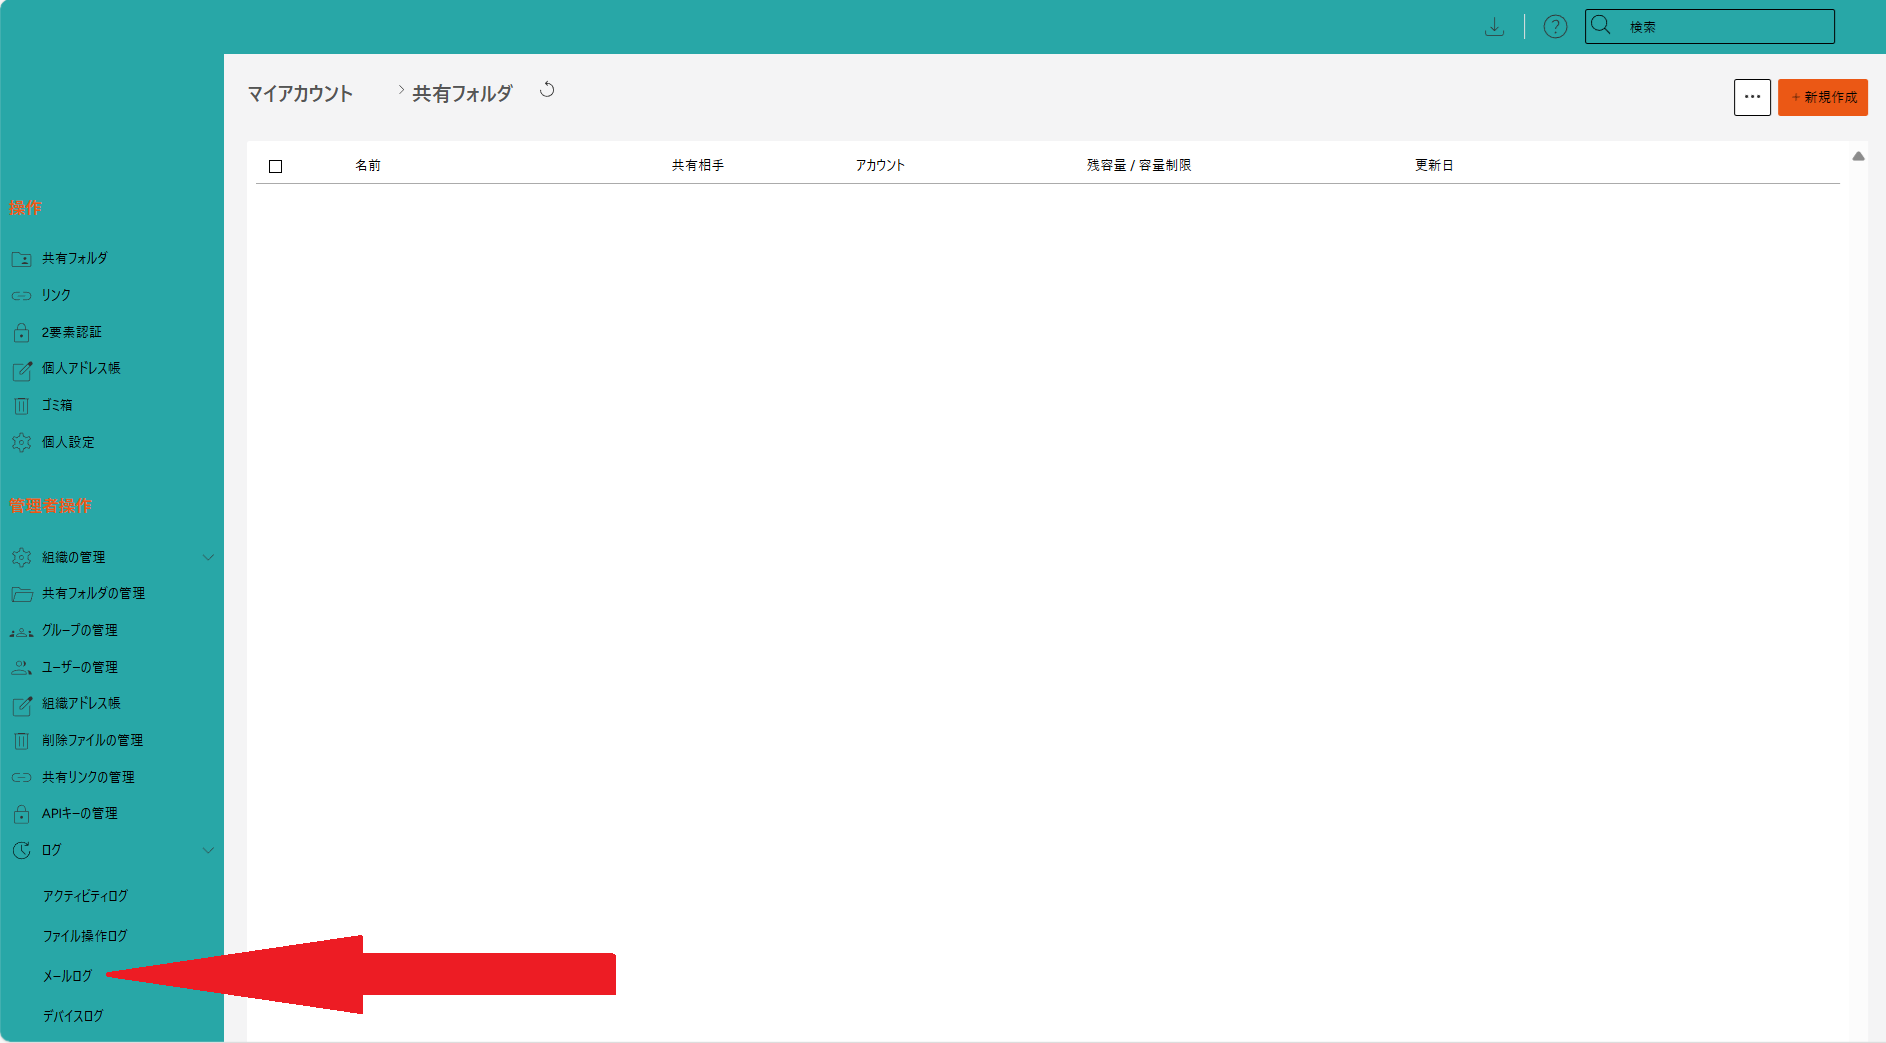Click the 共有フォルダの管理 folder icon
The width and height of the screenshot is (1886, 1043).
coord(21,594)
